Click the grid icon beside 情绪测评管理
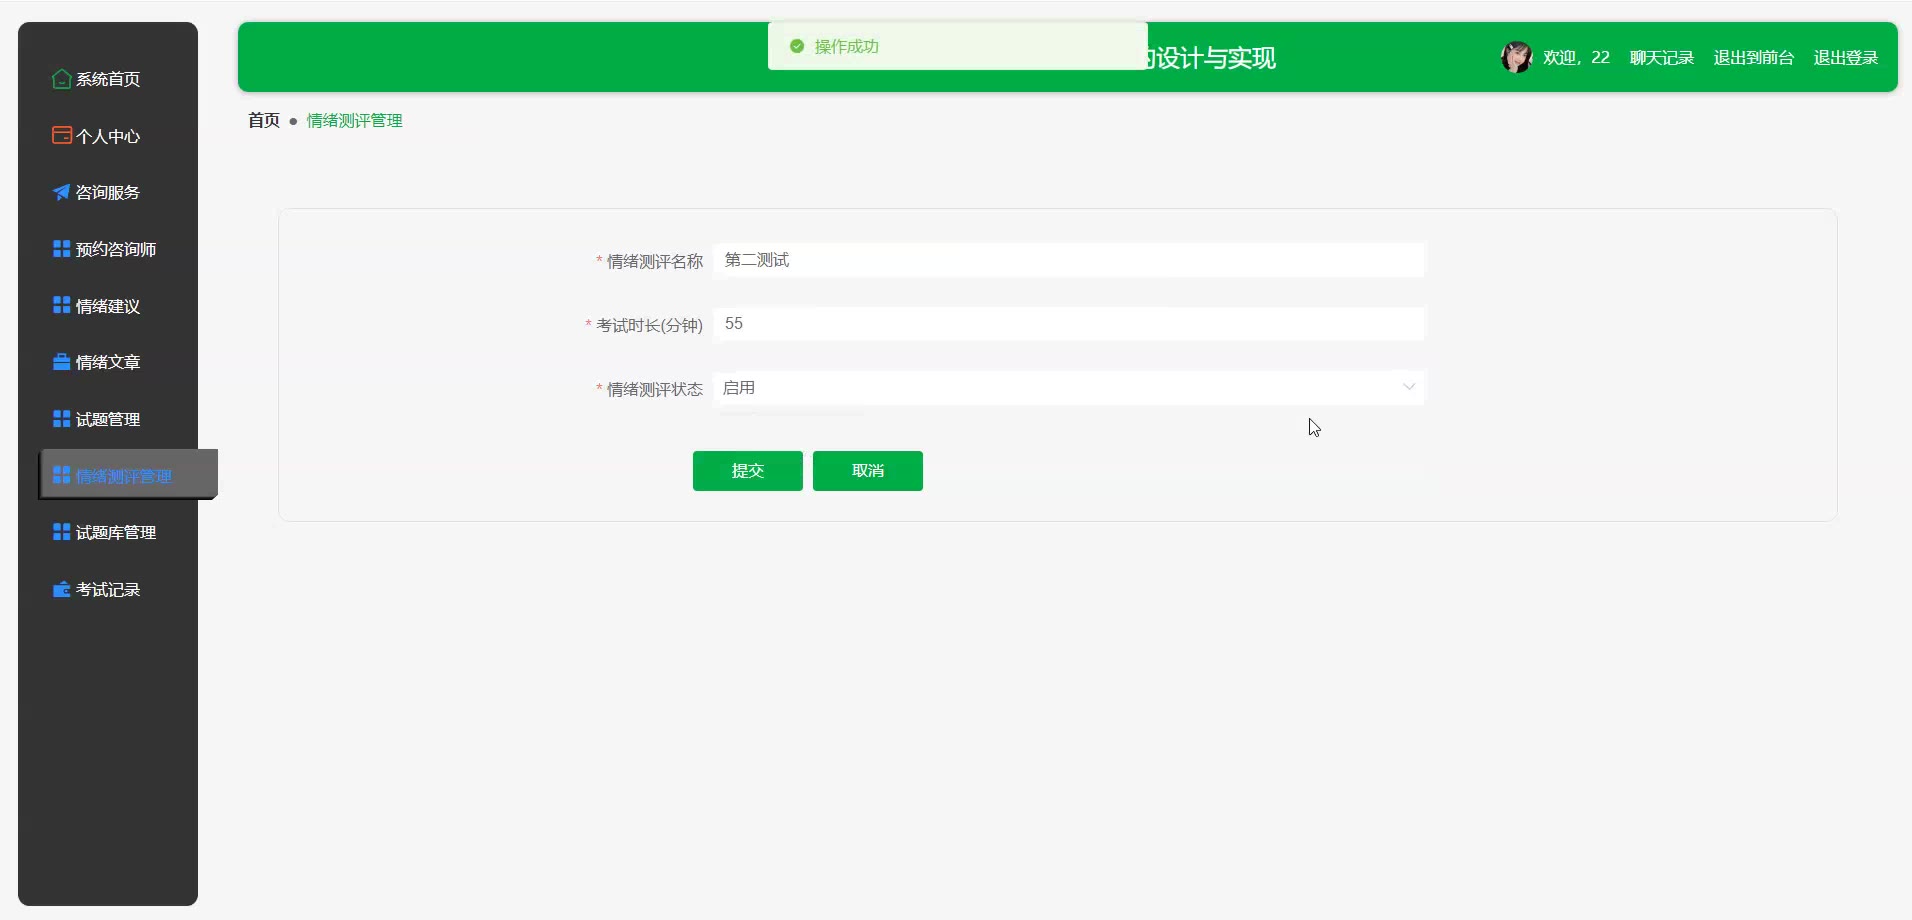This screenshot has width=1912, height=920. coord(62,475)
